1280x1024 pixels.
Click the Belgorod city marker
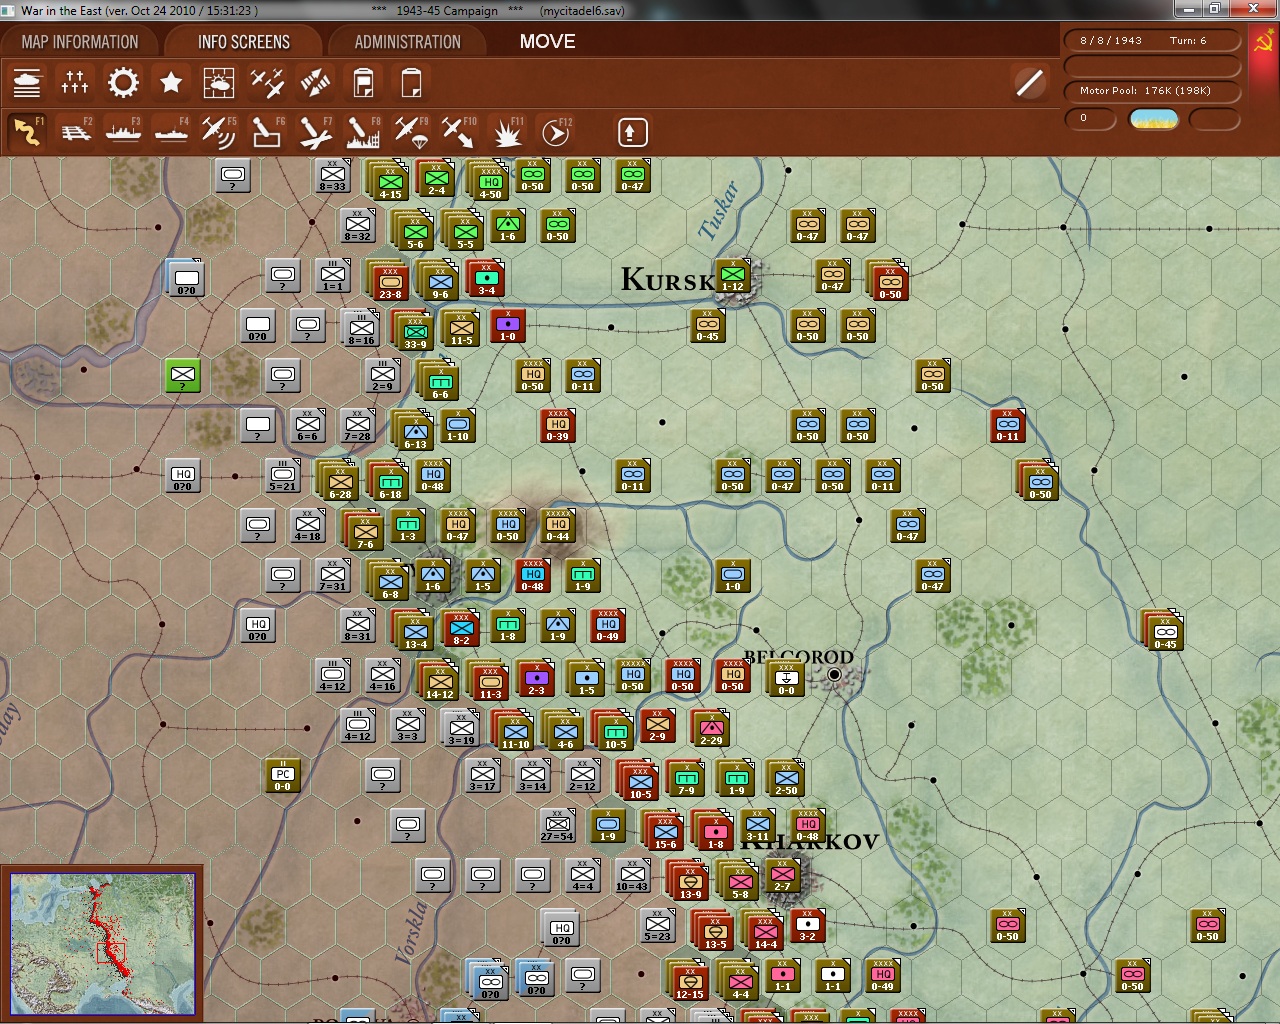835,675
